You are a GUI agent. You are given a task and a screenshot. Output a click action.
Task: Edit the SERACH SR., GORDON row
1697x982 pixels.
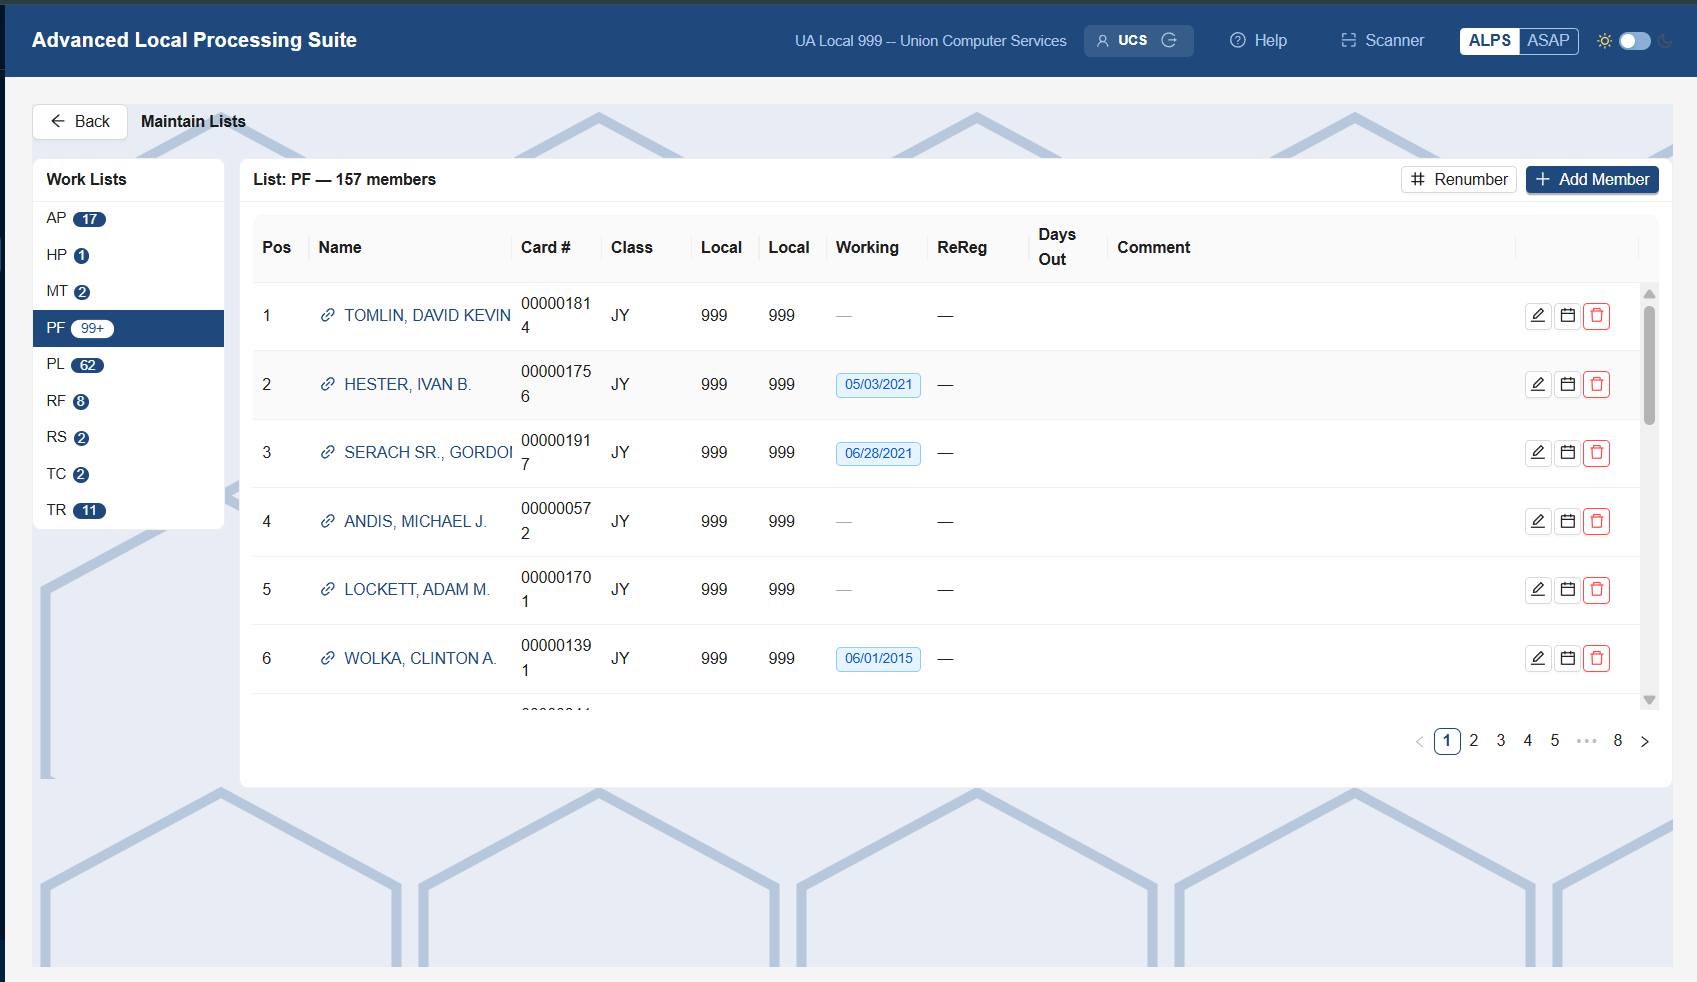coord(1538,453)
